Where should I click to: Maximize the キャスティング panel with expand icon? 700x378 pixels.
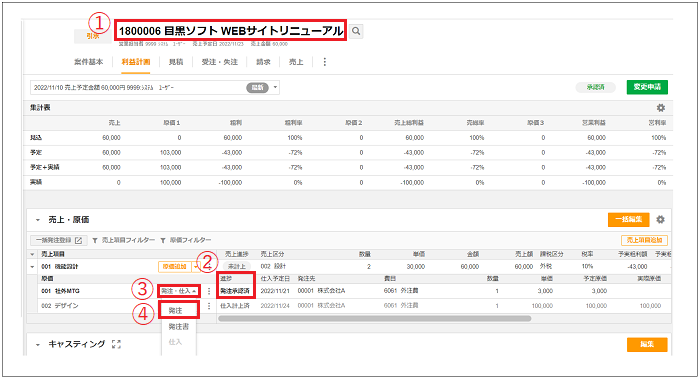coord(117,344)
